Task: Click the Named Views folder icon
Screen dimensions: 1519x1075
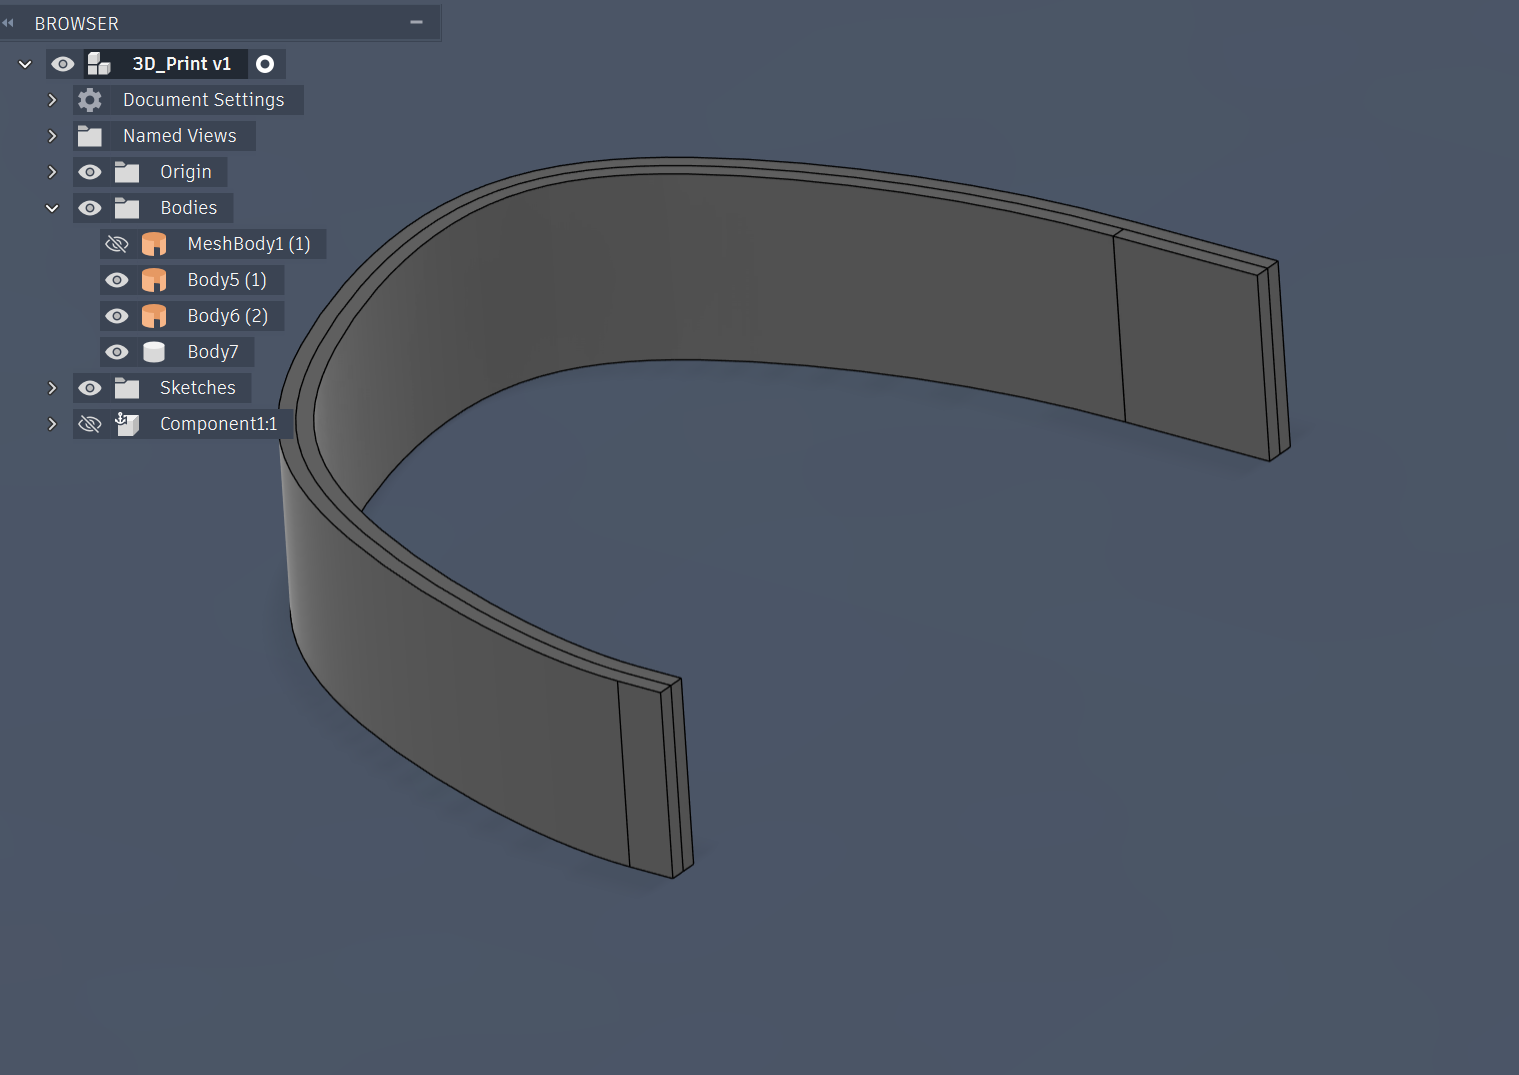Action: [90, 136]
